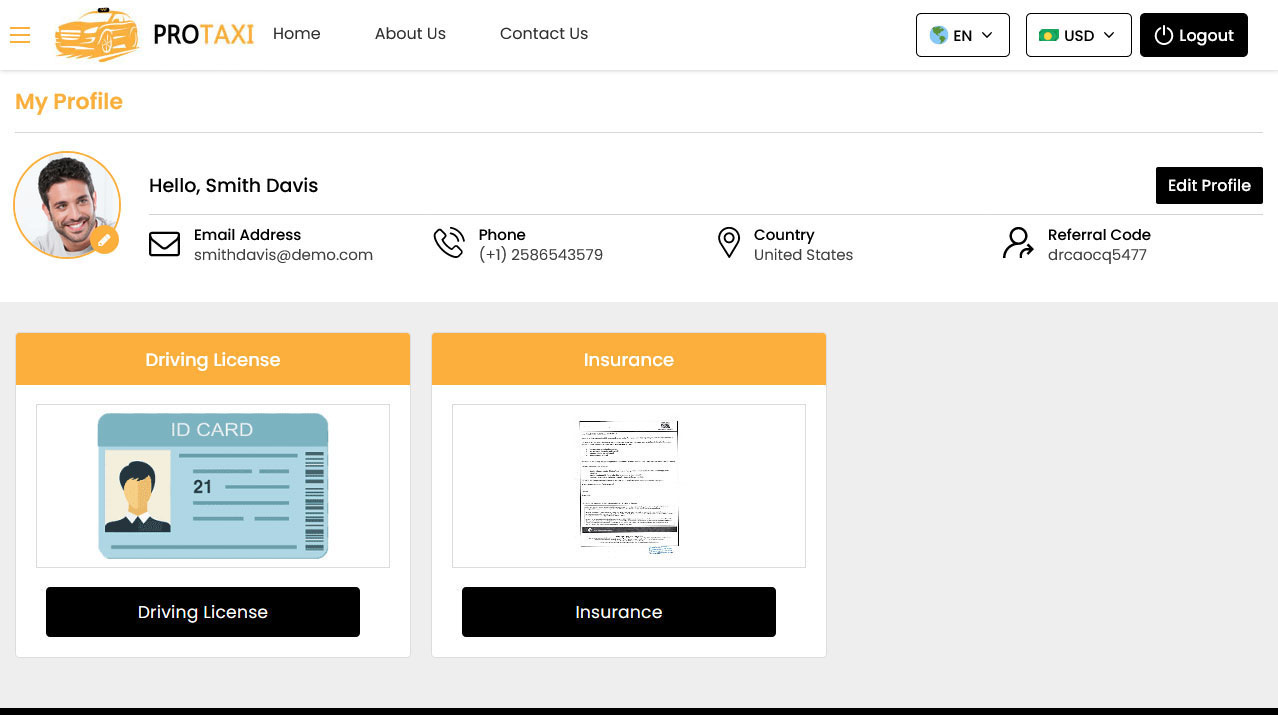Screen dimensions: 1278x715
Task: Click the phone handset icon
Action: 449,242
